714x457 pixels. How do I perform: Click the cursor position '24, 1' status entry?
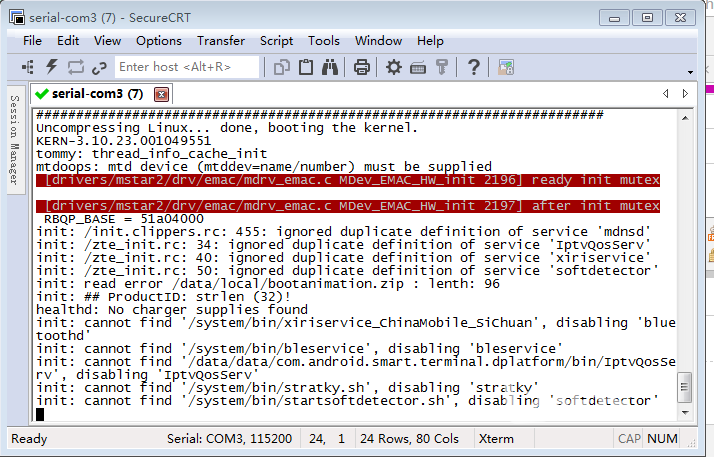pyautogui.click(x=326, y=439)
